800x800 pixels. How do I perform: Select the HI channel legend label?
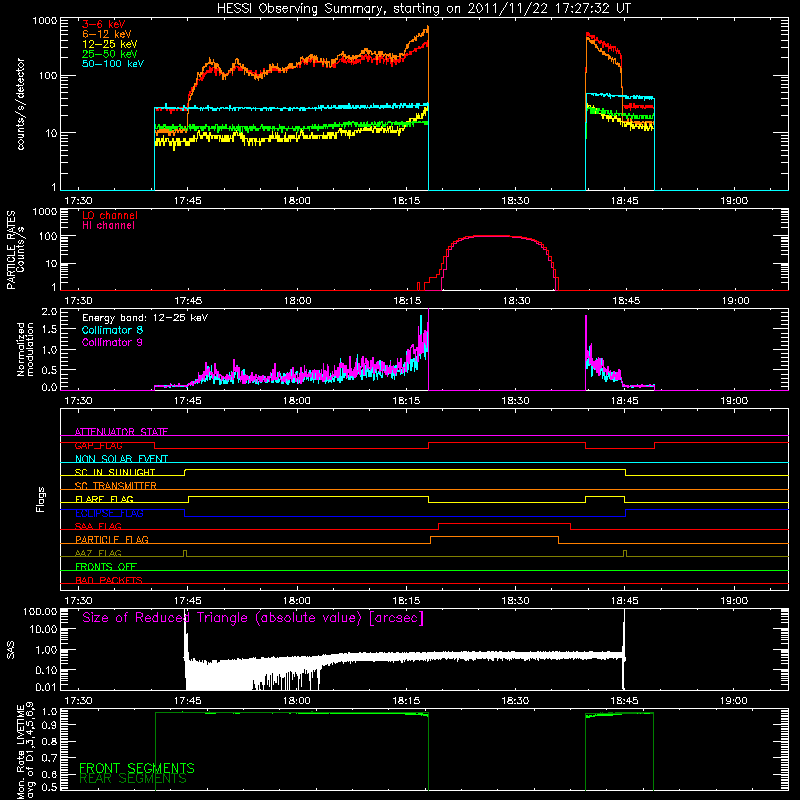pos(109,226)
